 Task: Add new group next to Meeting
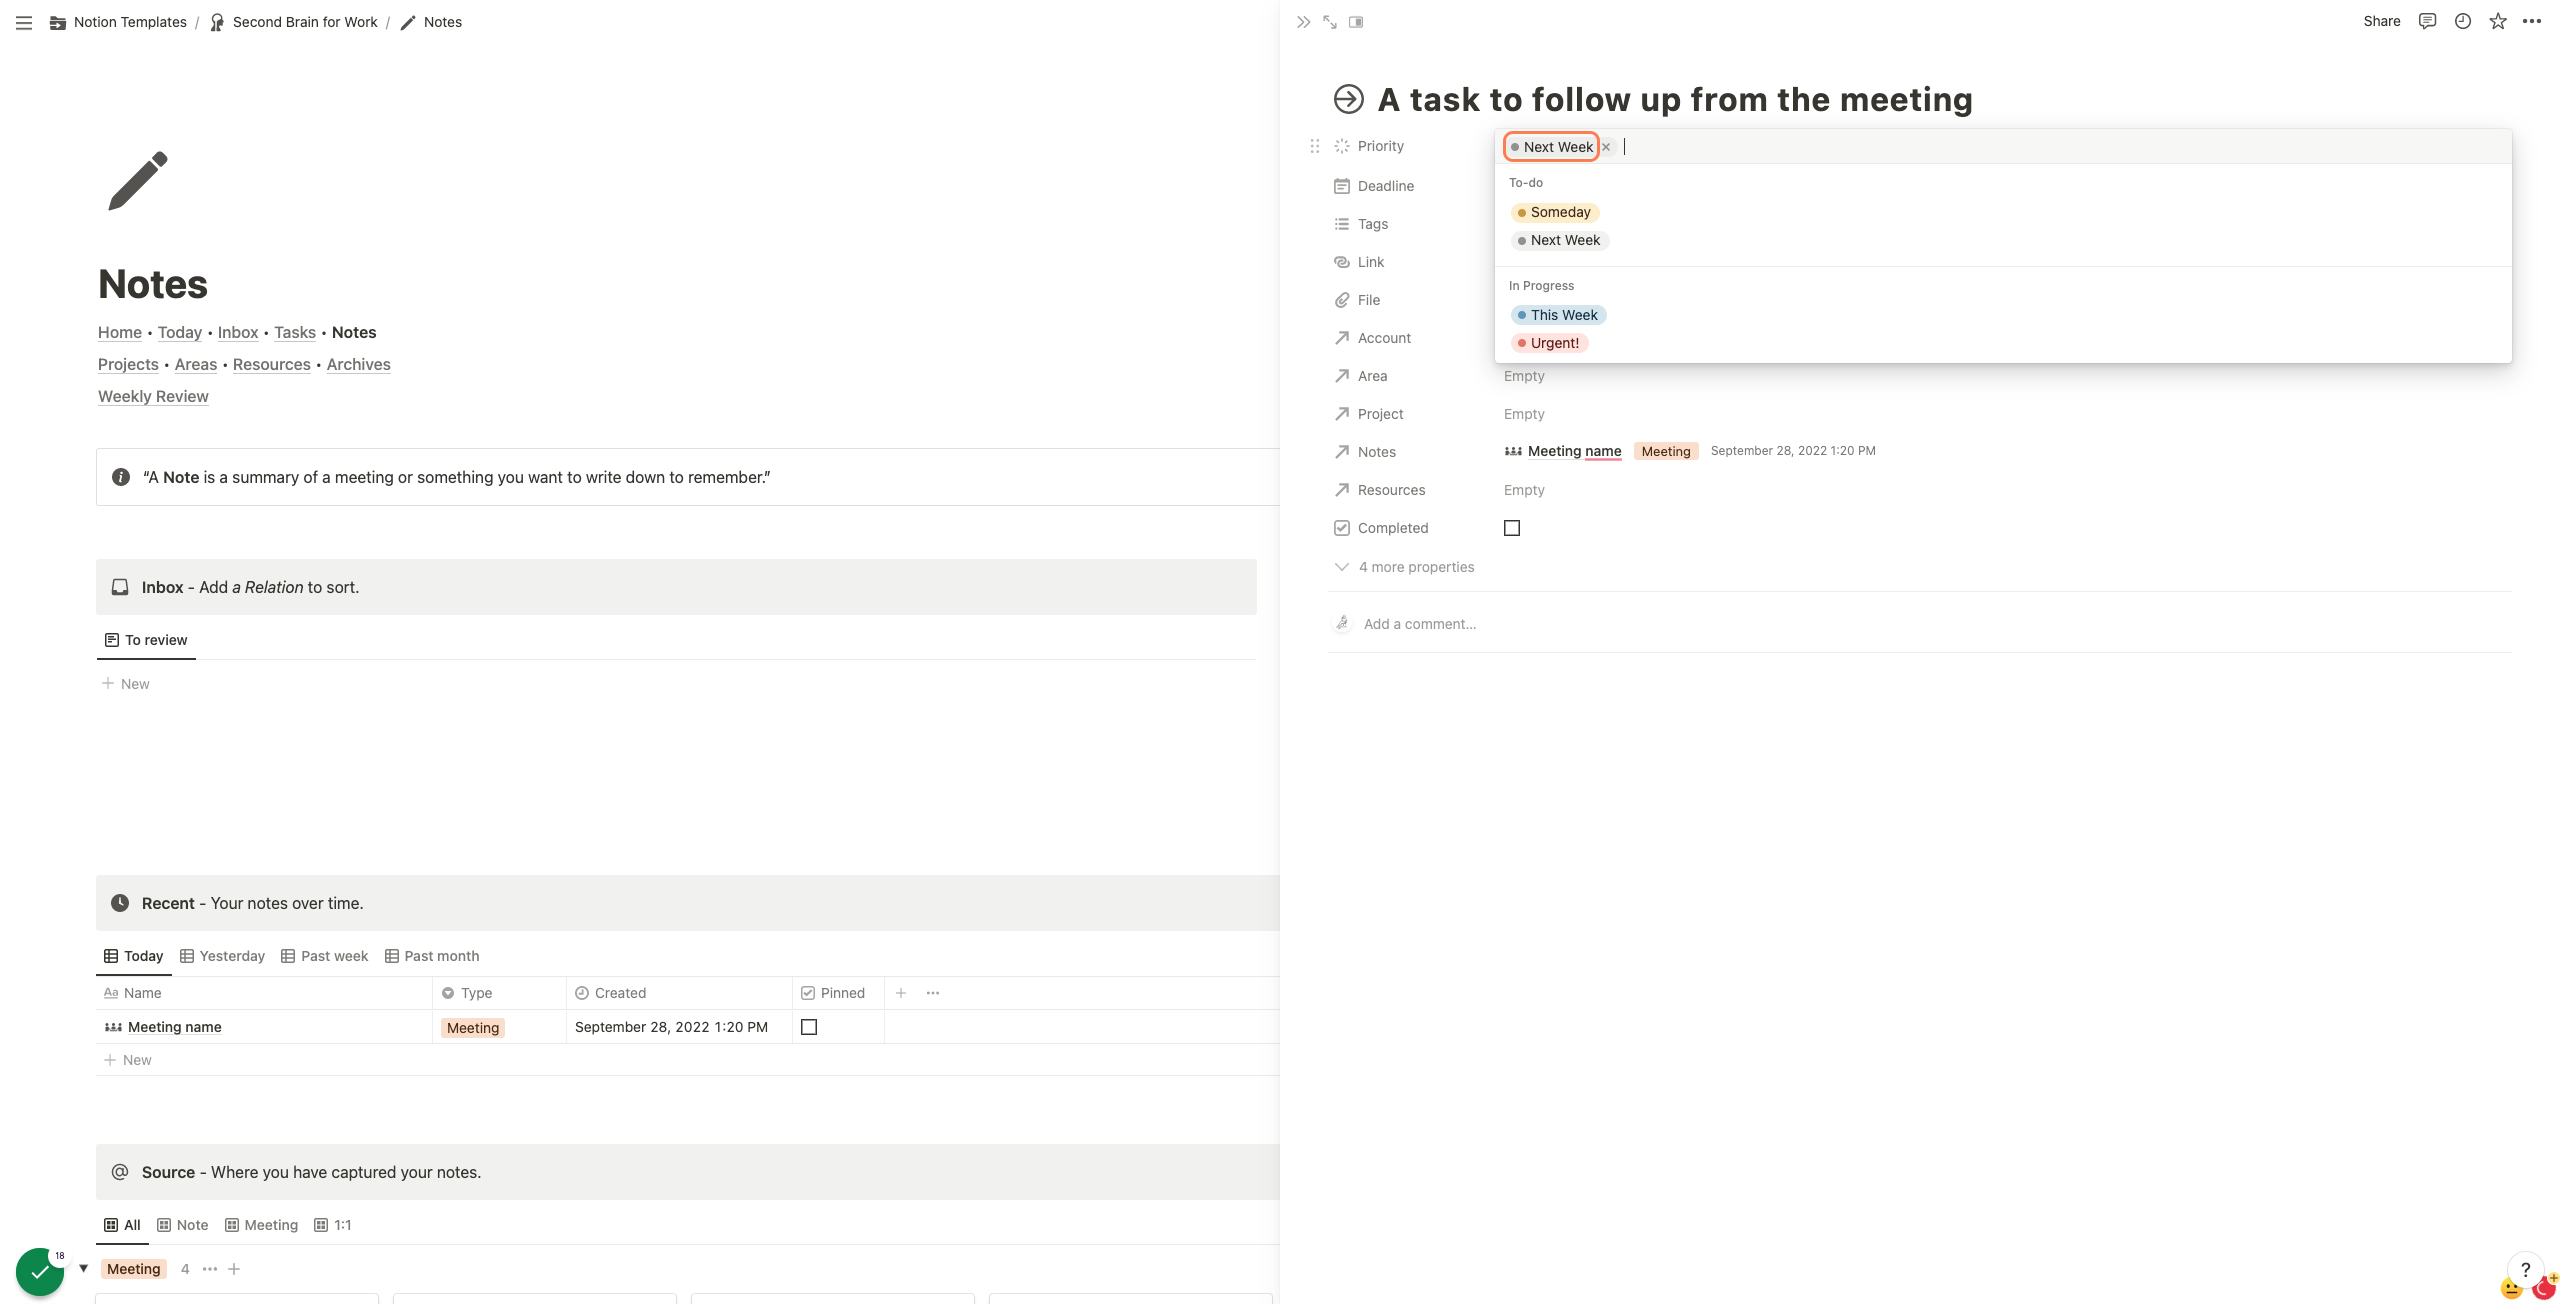(x=234, y=1269)
